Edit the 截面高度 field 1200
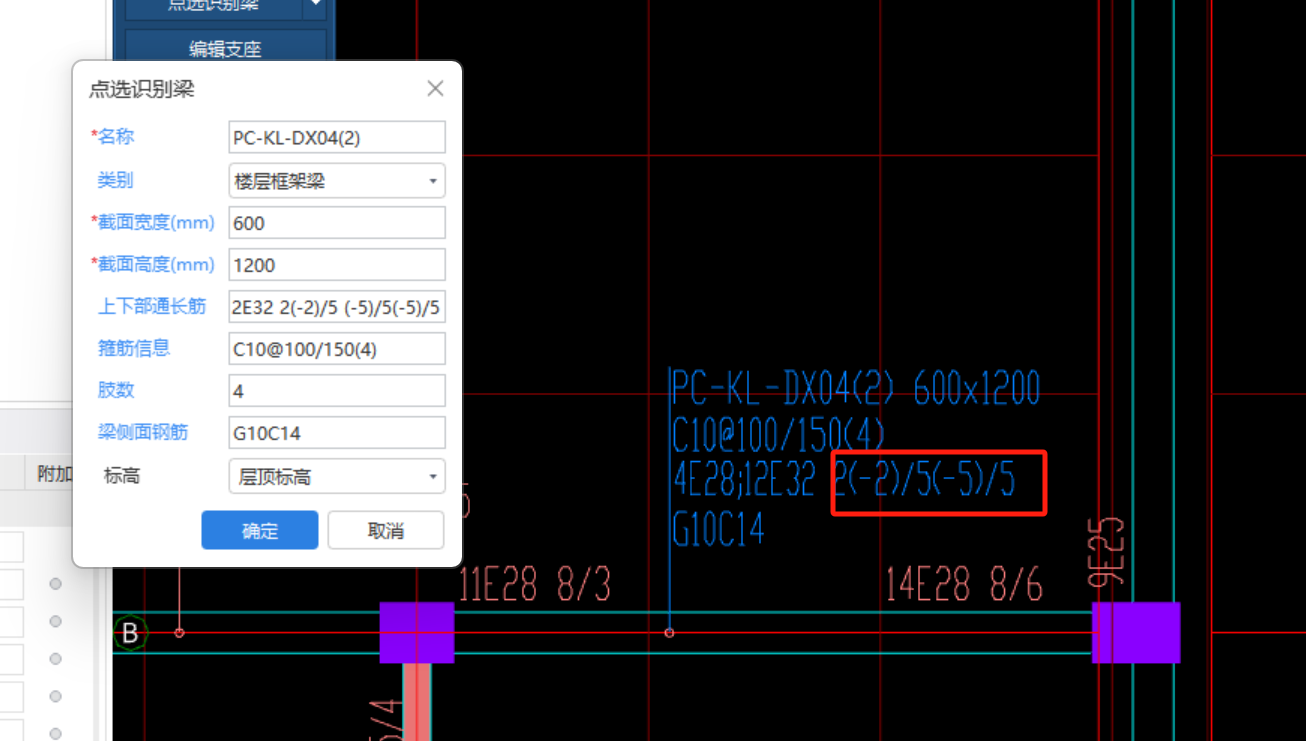Viewport: 1306px width, 741px height. (x=337, y=265)
